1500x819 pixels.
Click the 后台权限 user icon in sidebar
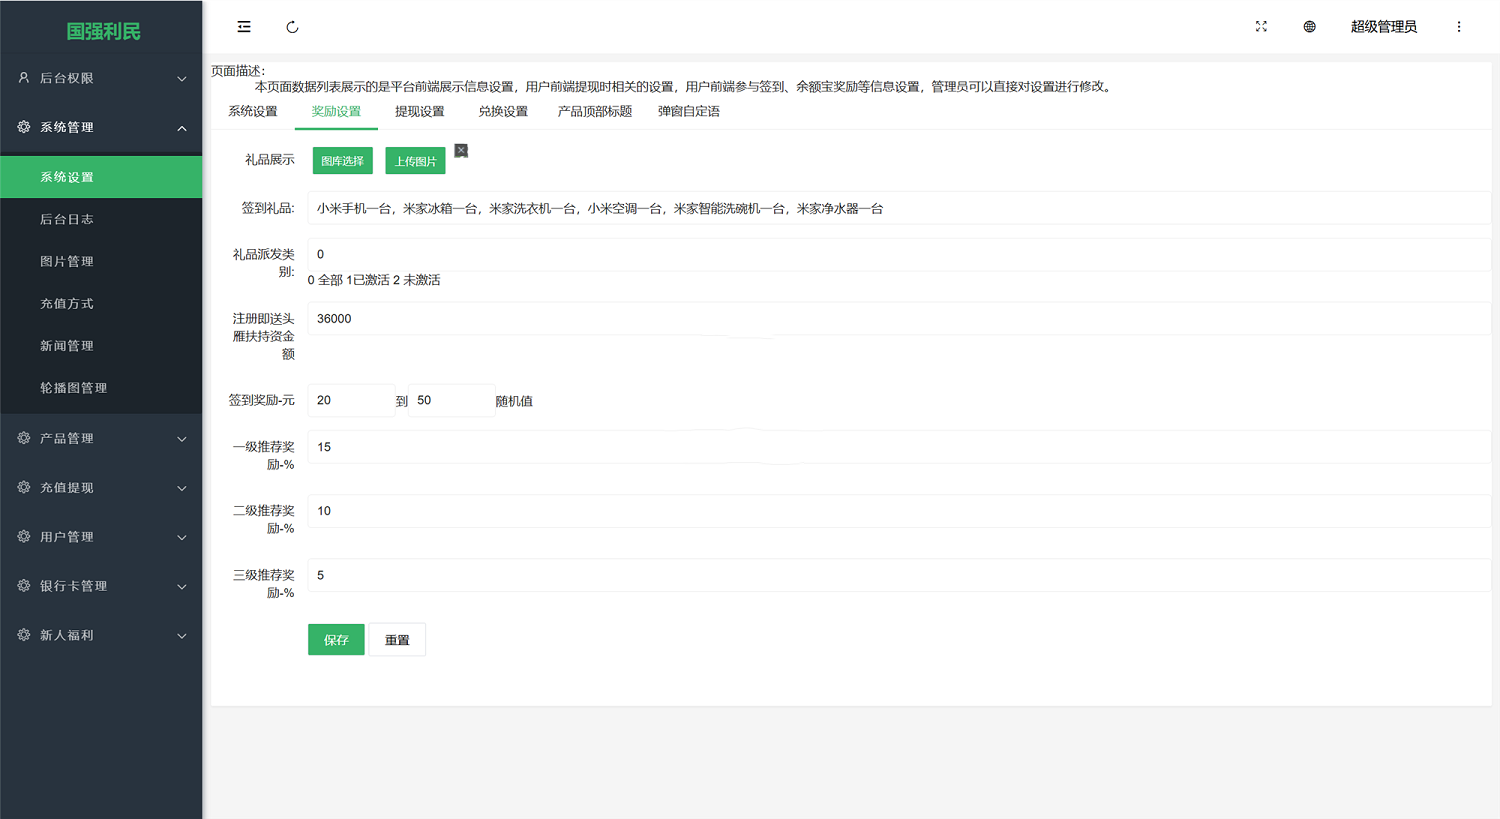[22, 78]
